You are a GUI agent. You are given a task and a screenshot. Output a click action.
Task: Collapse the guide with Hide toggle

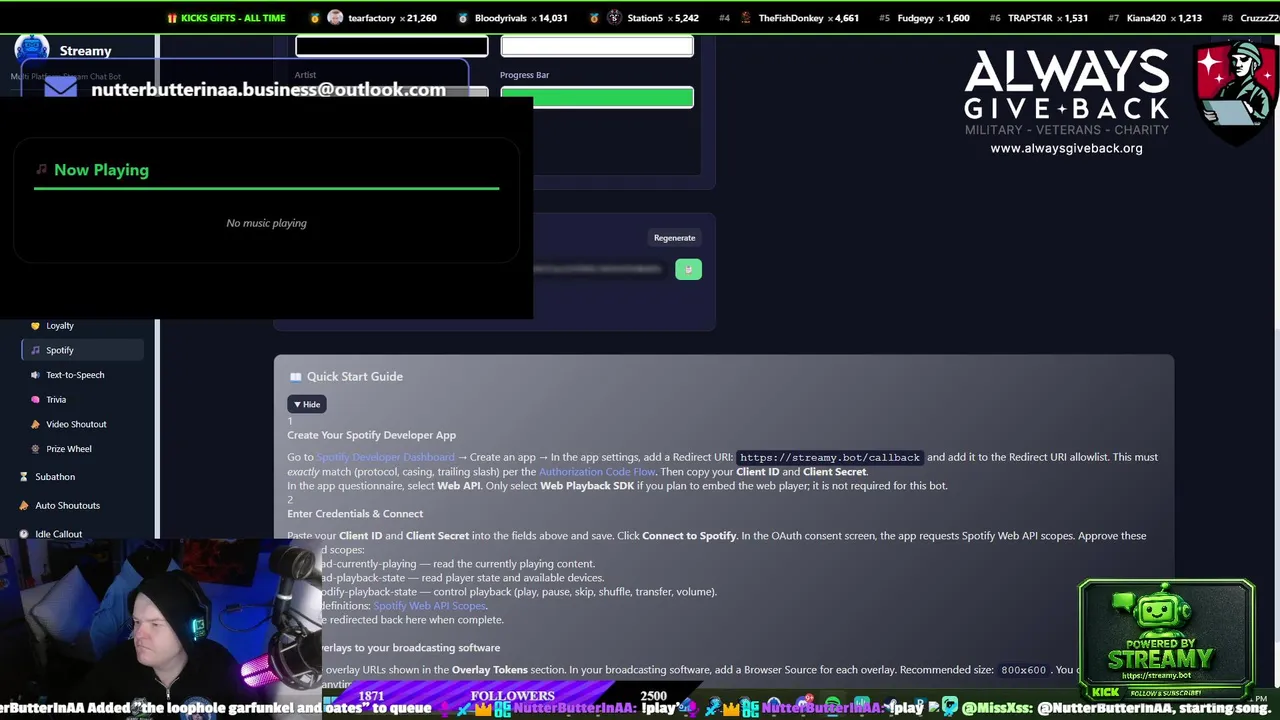(306, 404)
